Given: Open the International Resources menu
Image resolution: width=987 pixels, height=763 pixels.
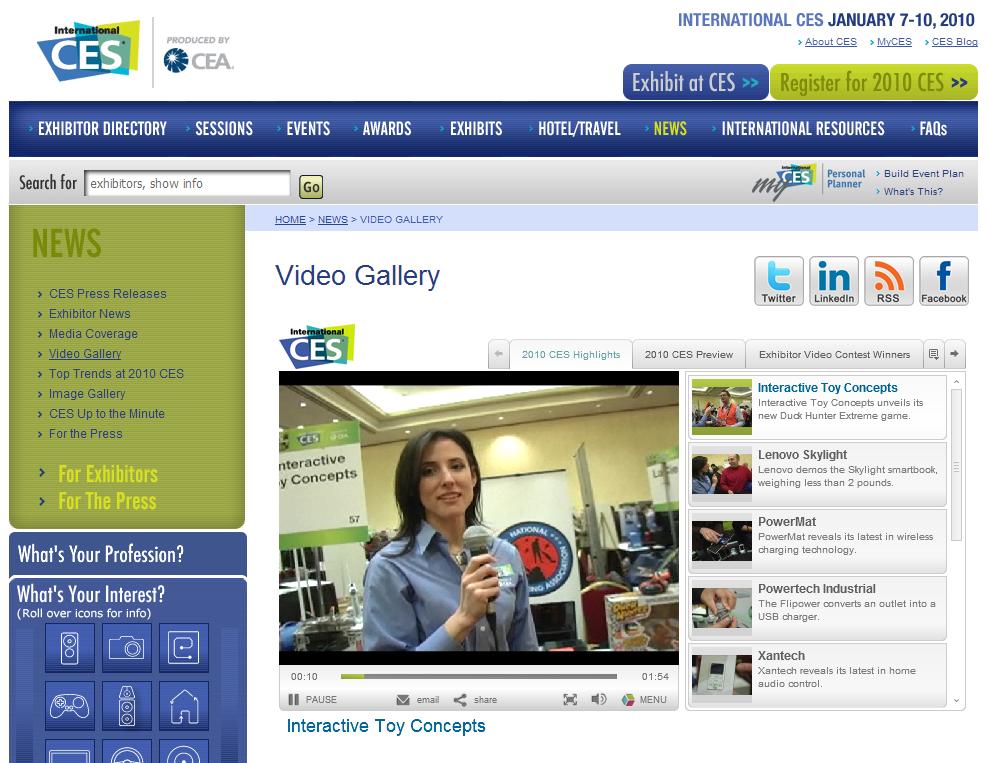Looking at the screenshot, I should 803,128.
